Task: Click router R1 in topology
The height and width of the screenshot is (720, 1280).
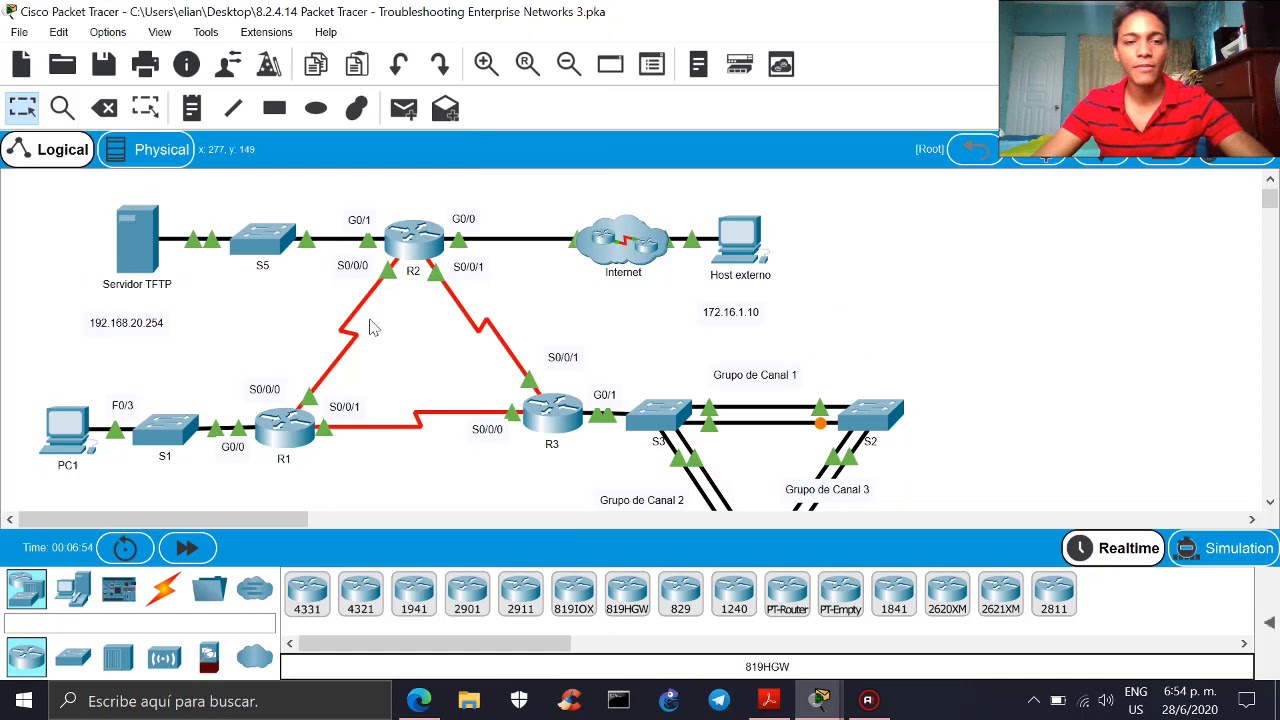Action: (284, 429)
